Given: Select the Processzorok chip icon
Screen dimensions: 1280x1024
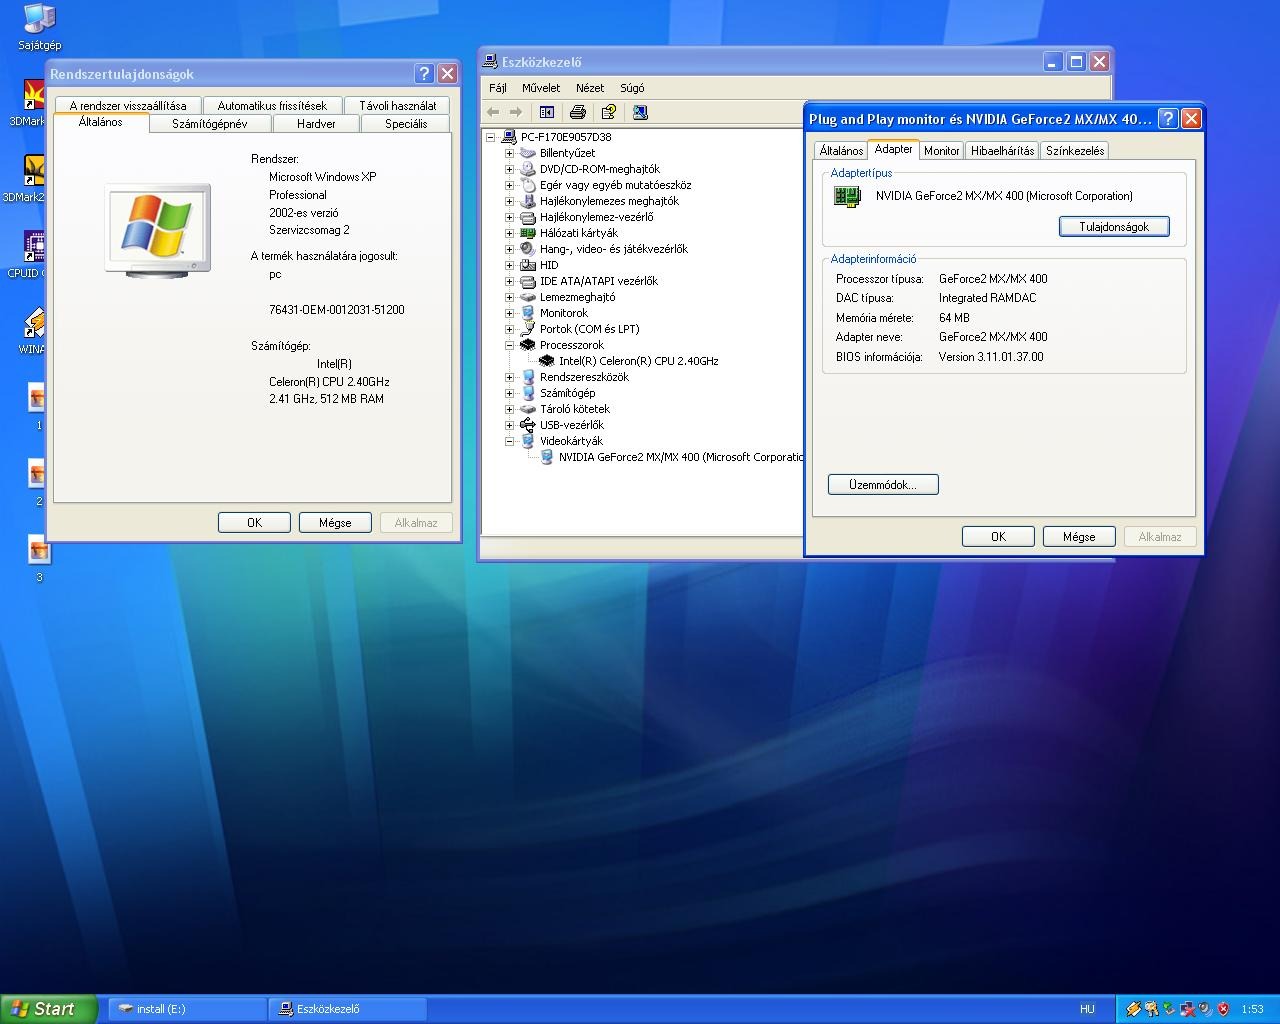Looking at the screenshot, I should (528, 345).
